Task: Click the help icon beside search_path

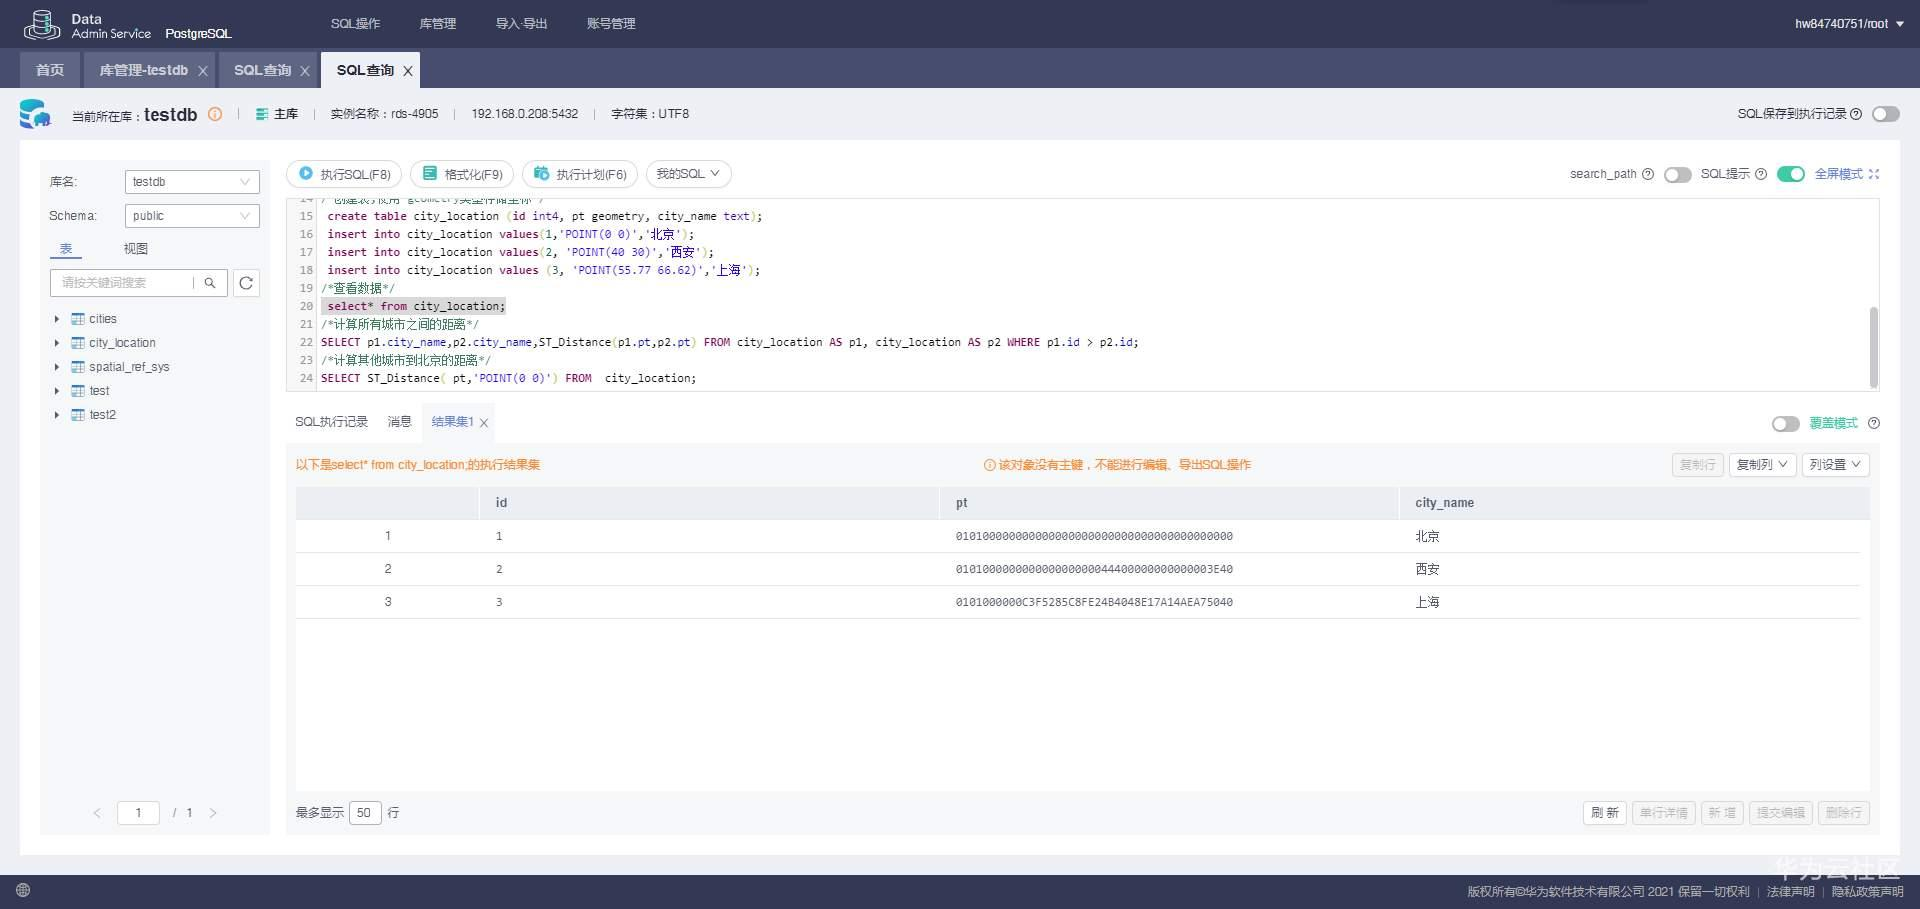Action: [x=1648, y=174]
